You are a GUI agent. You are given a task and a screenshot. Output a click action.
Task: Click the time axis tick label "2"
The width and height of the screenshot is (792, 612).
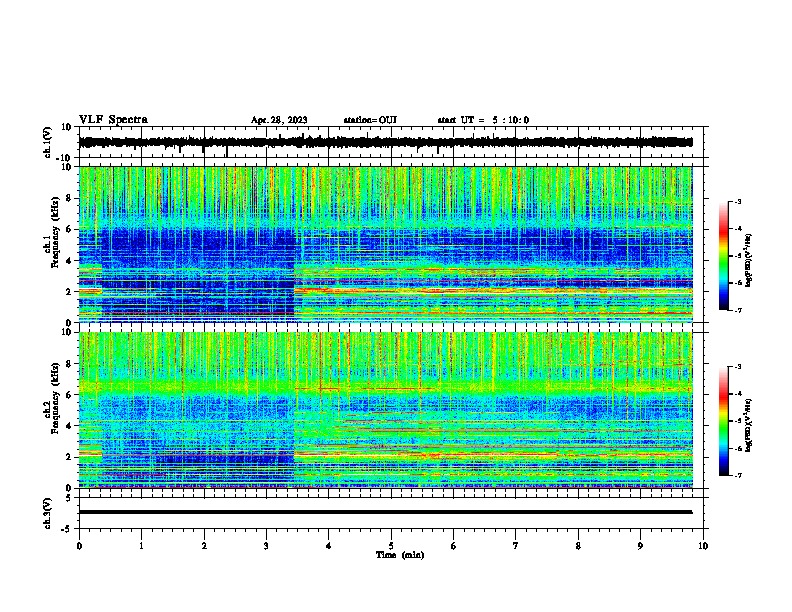point(204,546)
